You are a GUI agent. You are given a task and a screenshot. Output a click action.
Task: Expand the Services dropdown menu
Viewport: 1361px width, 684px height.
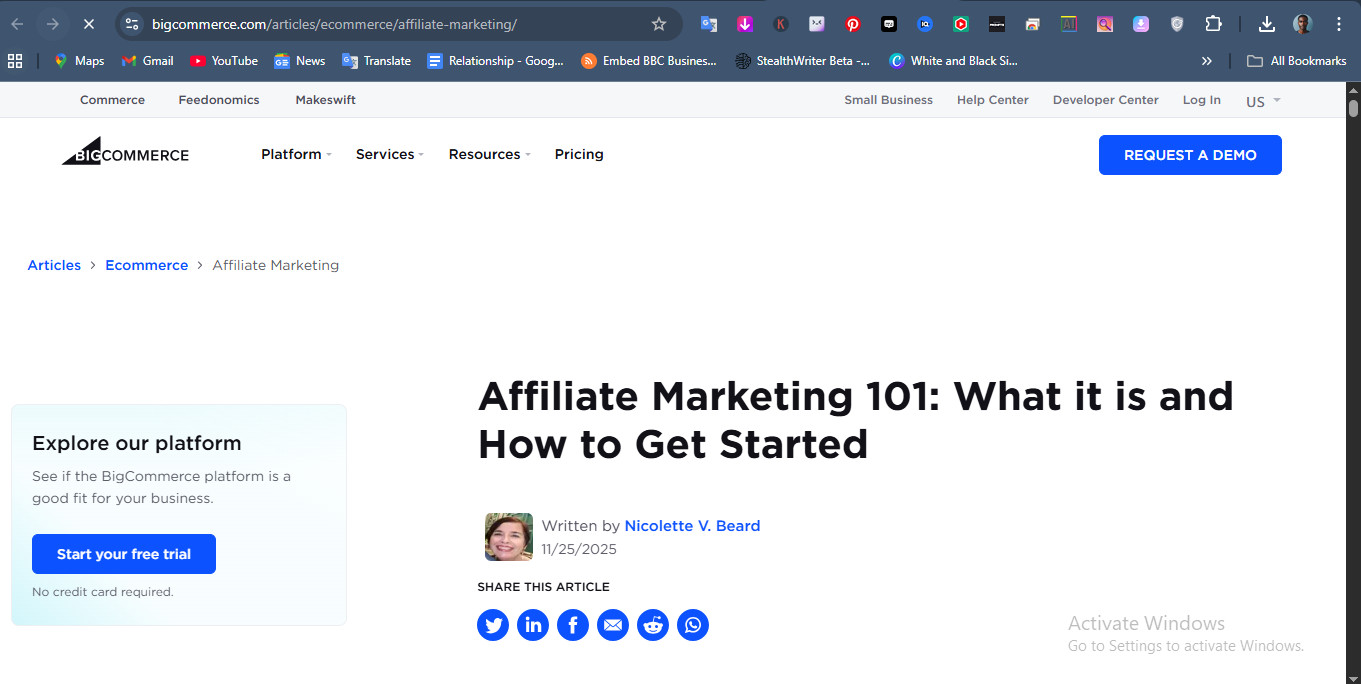389,154
